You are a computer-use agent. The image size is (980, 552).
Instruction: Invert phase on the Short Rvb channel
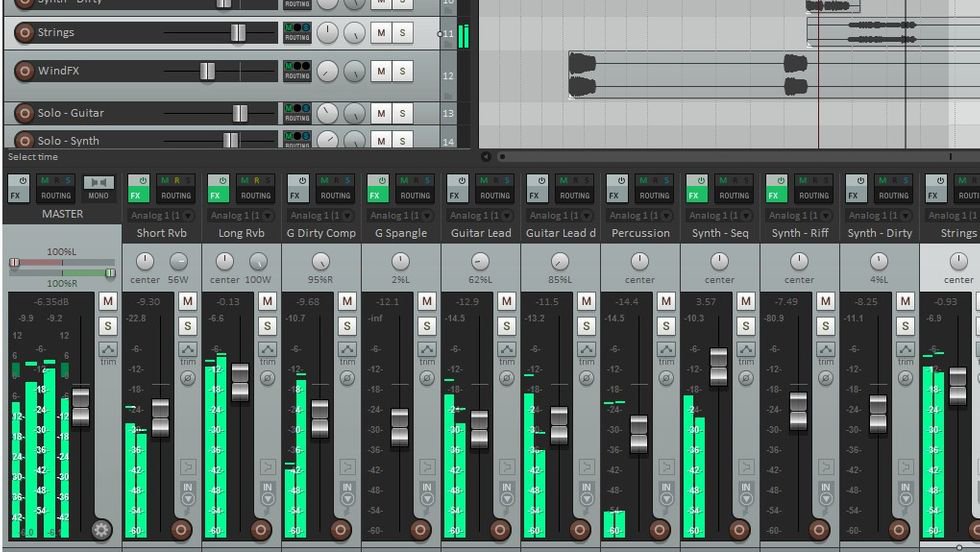(187, 378)
